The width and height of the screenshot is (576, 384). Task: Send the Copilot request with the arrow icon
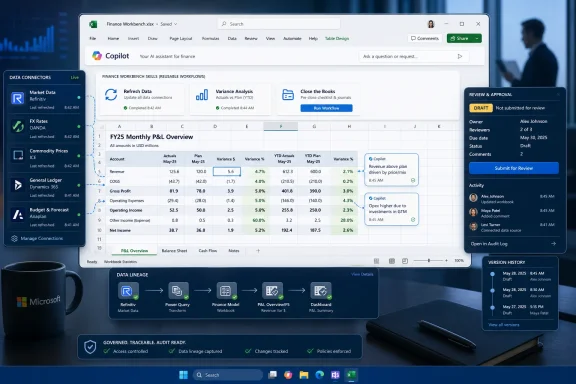(460, 56)
